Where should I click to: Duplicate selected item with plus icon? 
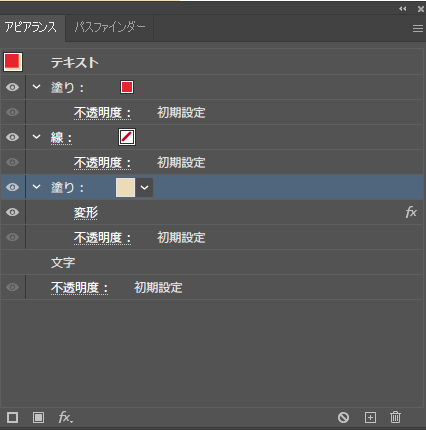point(370,417)
